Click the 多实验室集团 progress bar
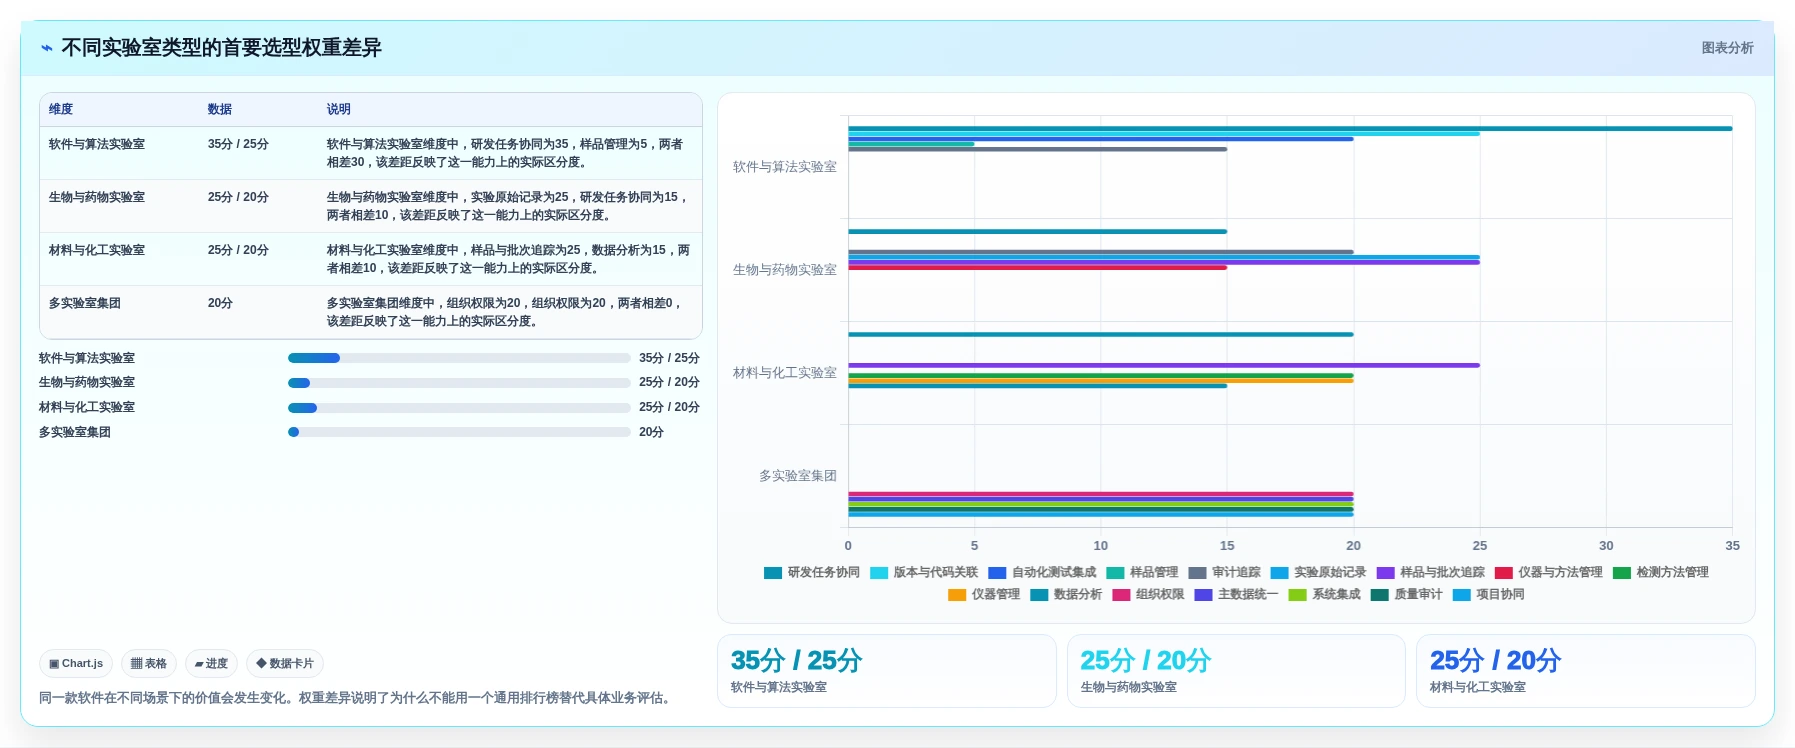 (459, 432)
